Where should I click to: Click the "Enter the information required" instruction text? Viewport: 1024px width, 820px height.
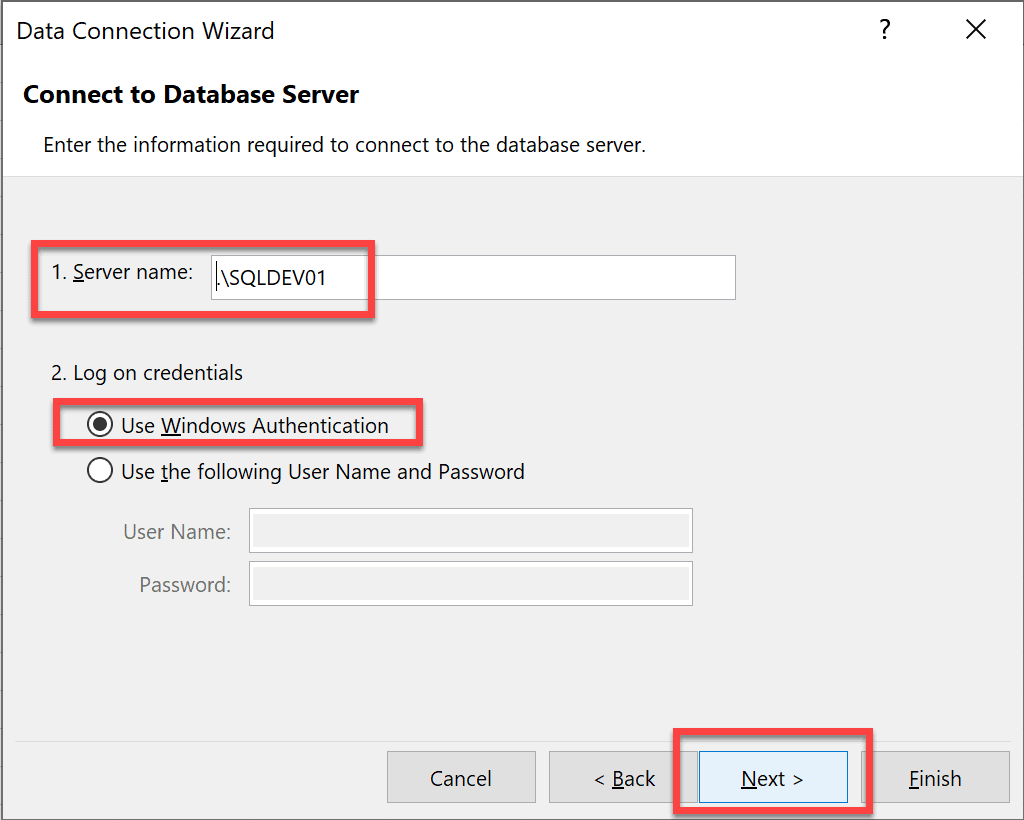pos(344,145)
